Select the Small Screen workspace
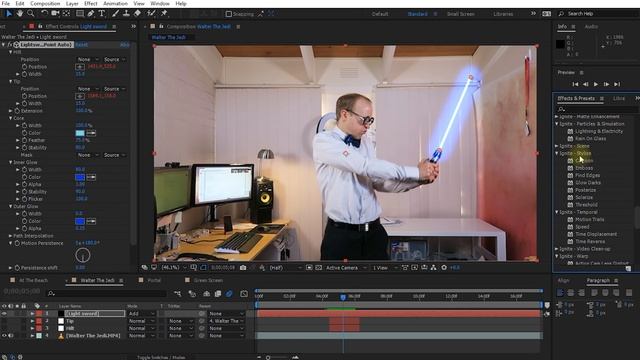 coord(460,14)
